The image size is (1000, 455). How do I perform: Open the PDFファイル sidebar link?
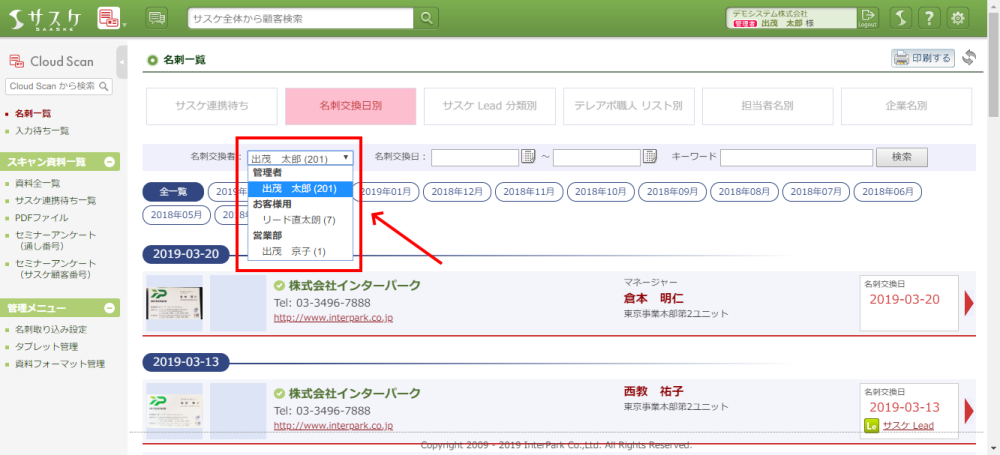tap(42, 217)
